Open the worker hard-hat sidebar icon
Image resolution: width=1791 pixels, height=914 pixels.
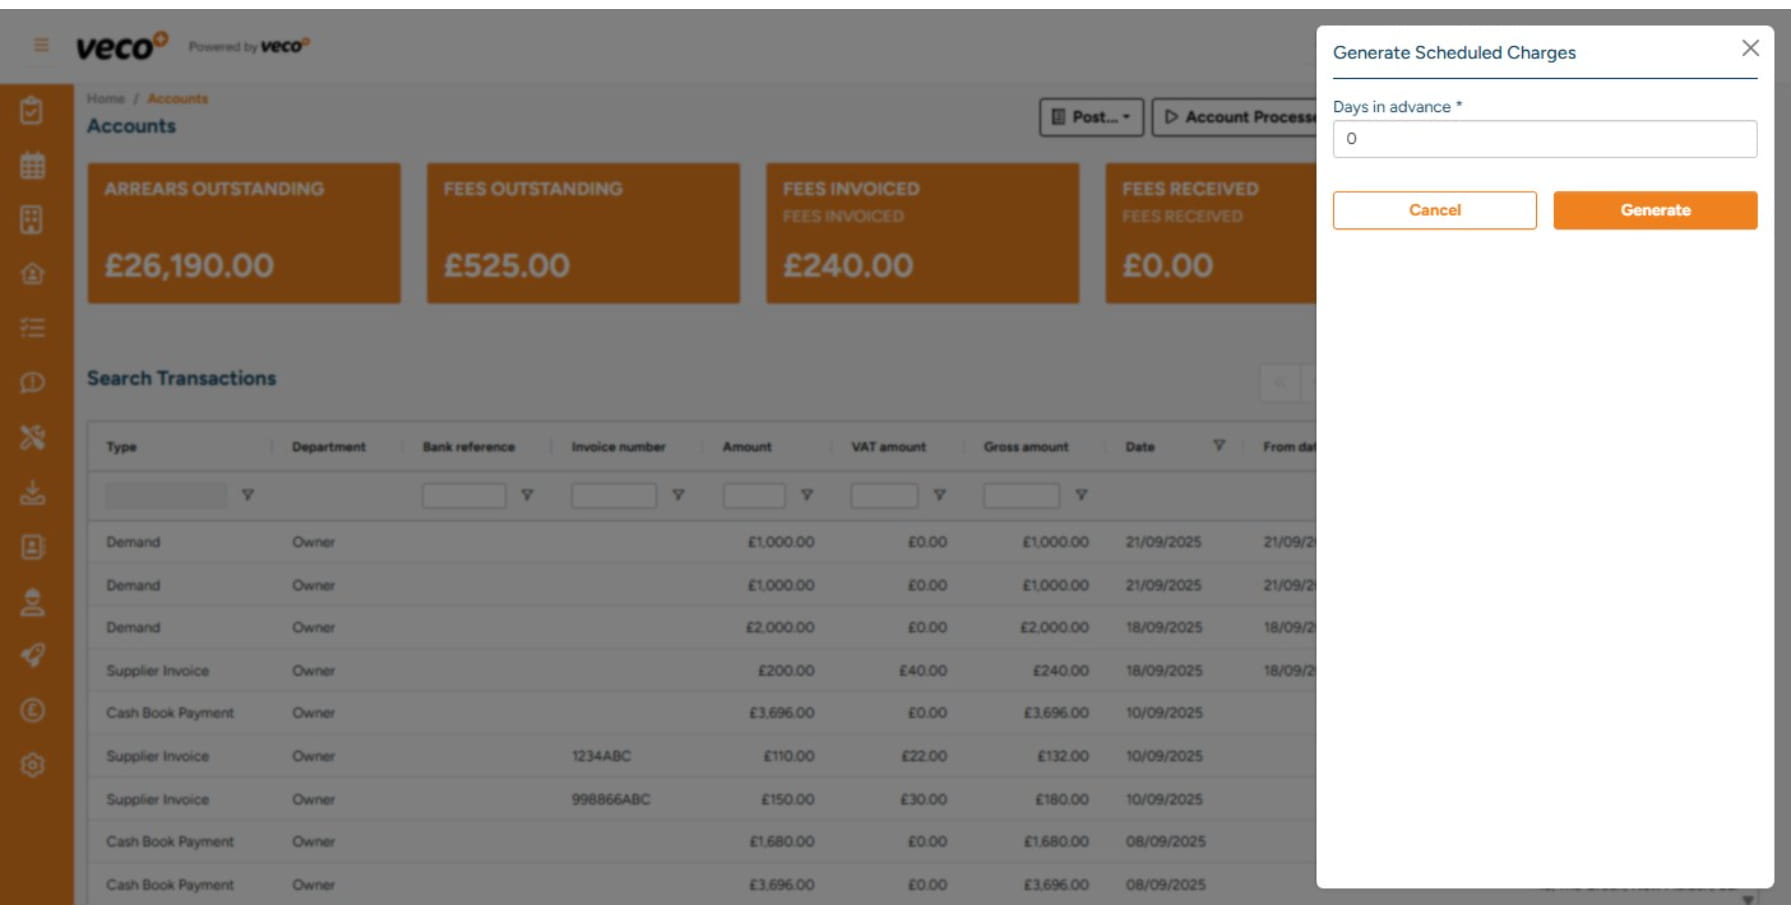(32, 601)
